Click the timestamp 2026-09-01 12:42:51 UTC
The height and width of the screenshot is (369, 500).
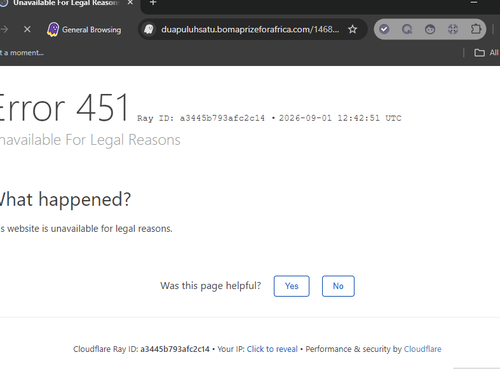coord(340,118)
